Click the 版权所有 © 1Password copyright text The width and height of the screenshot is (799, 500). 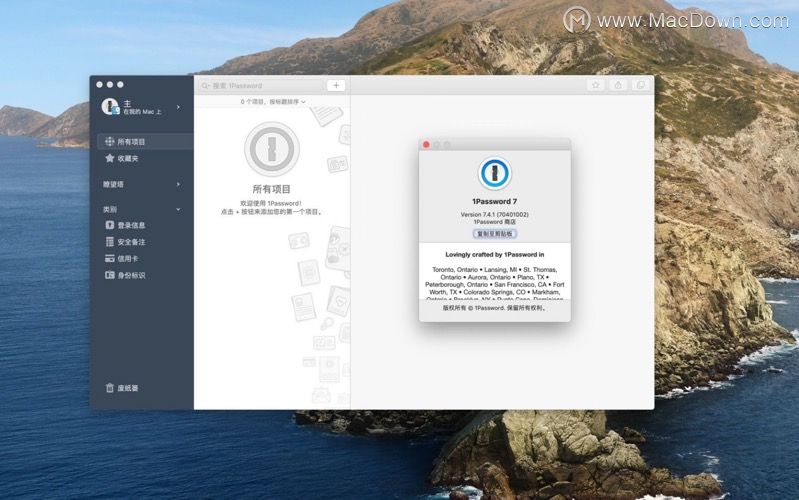point(494,308)
